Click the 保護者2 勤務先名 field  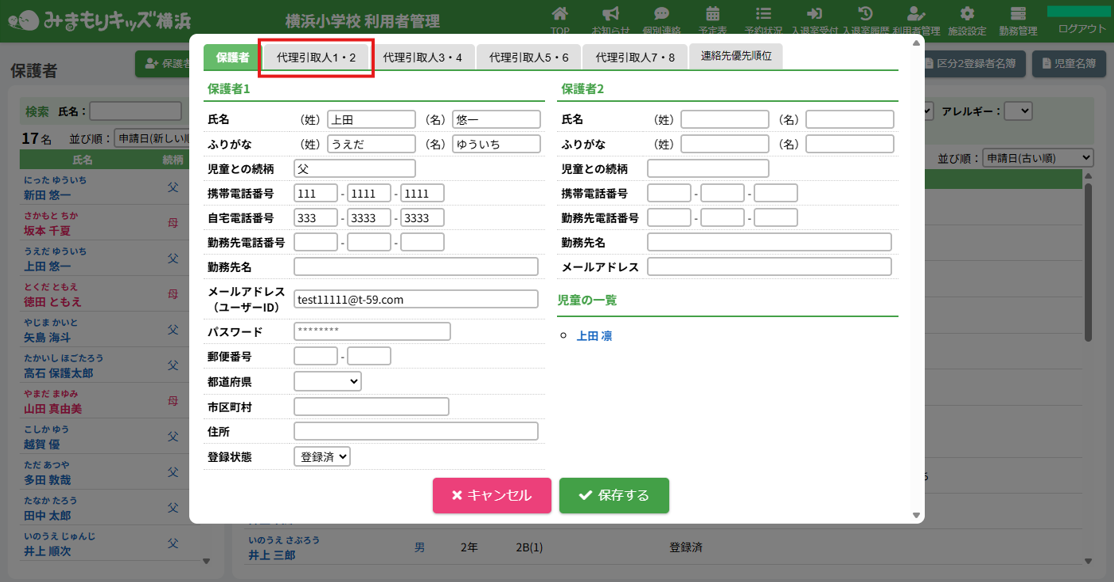pos(769,242)
